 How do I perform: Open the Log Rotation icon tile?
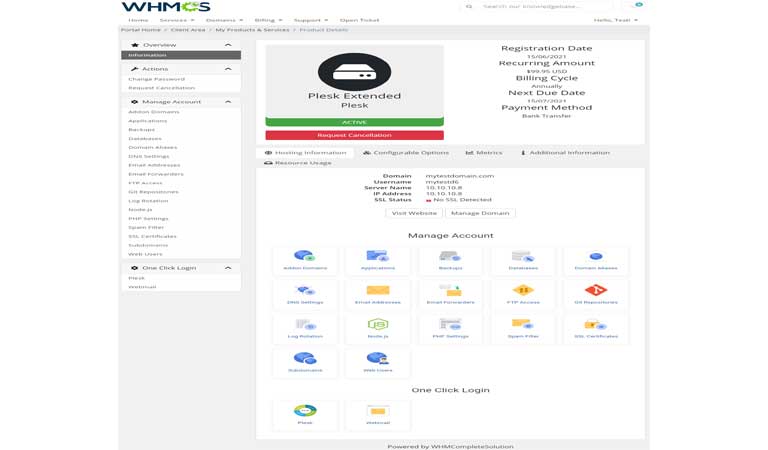pos(305,329)
